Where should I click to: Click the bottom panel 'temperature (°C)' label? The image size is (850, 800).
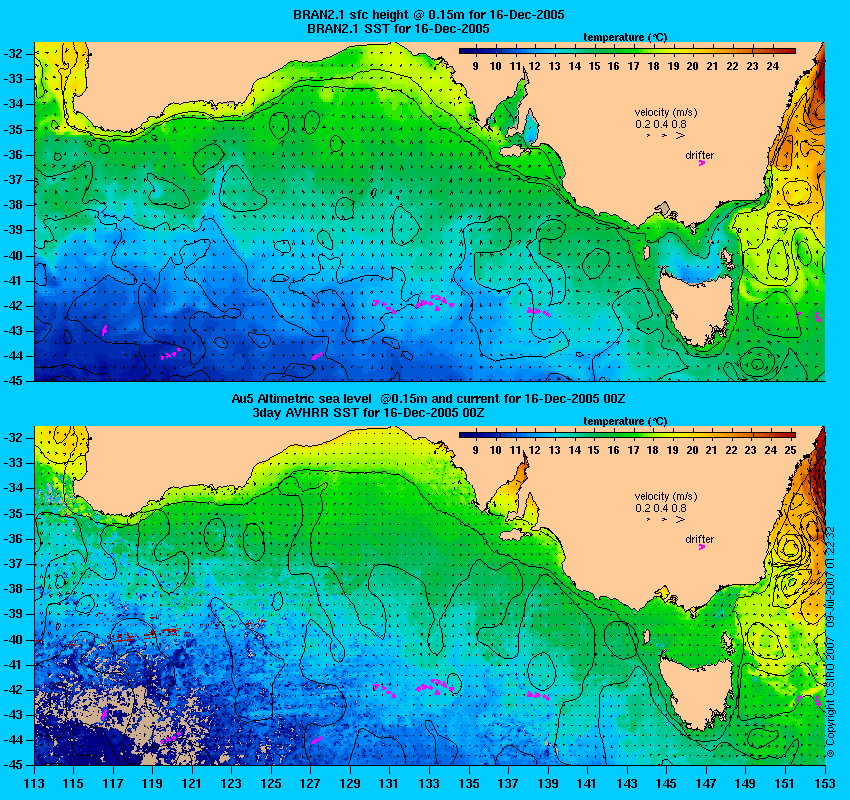coord(625,421)
